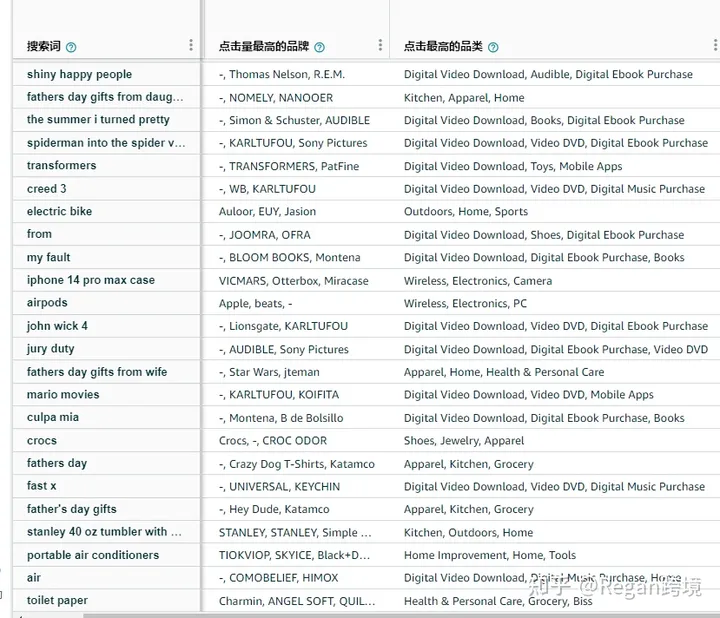Click category 'Digital Video Download, Toys, Mobile Apps'
The image size is (720, 618).
click(x=513, y=166)
